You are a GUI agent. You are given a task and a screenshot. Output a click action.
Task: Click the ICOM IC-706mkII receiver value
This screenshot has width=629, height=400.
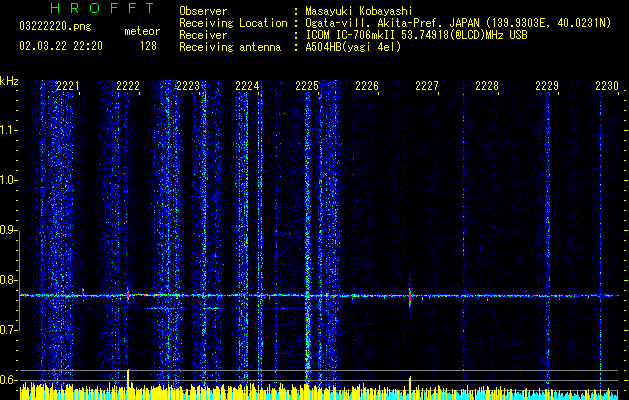pyautogui.click(x=416, y=35)
